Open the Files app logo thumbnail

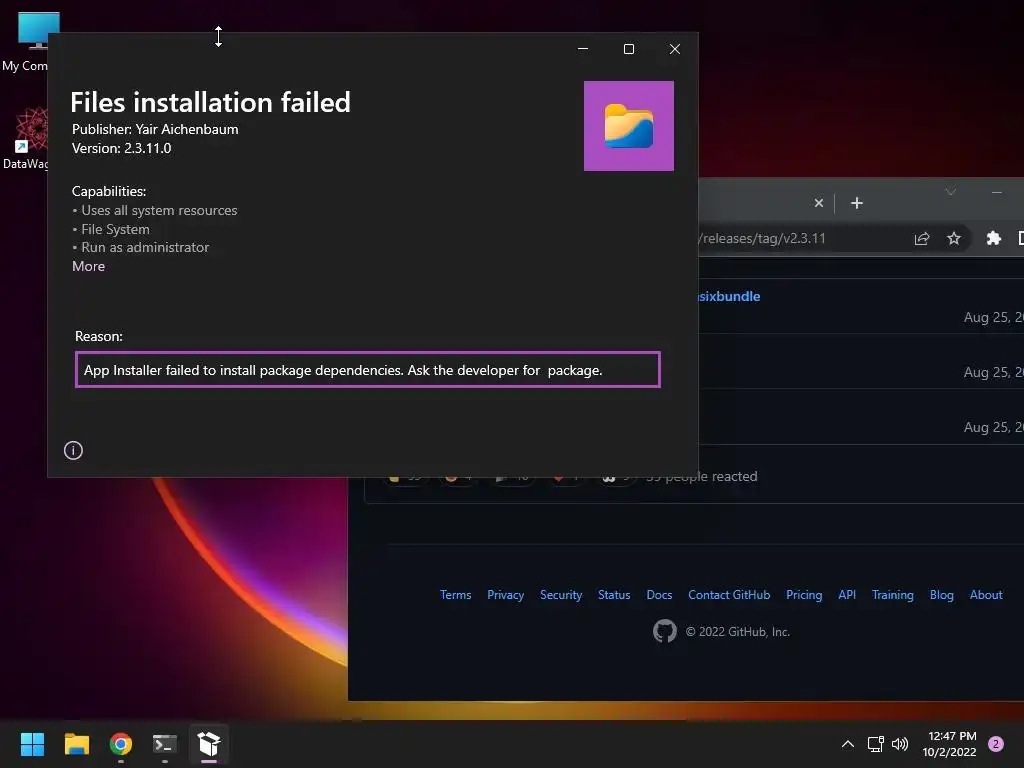click(628, 126)
